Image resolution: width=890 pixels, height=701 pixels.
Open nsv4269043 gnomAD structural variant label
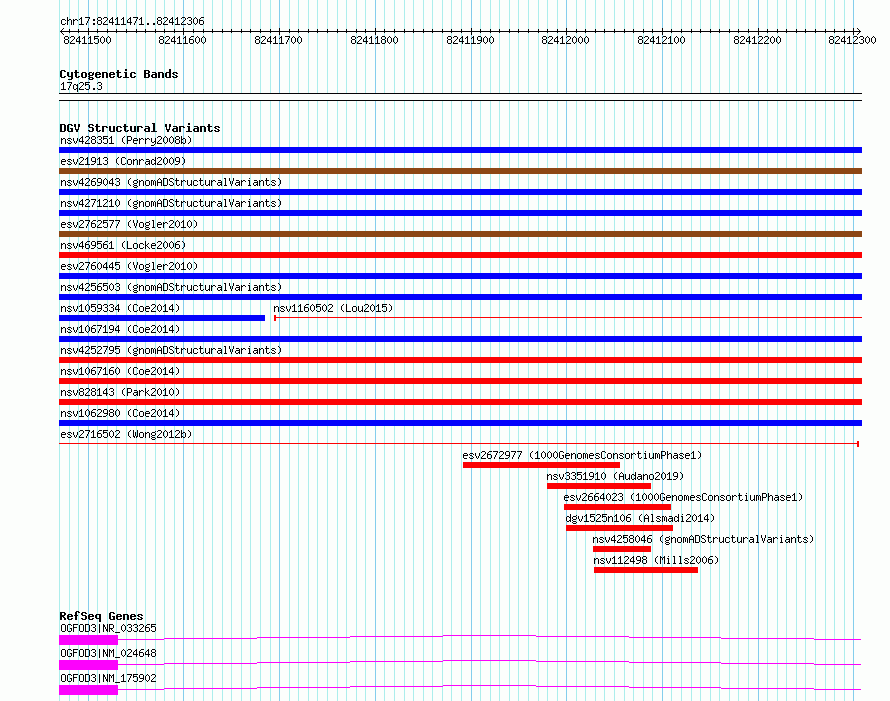tap(171, 182)
